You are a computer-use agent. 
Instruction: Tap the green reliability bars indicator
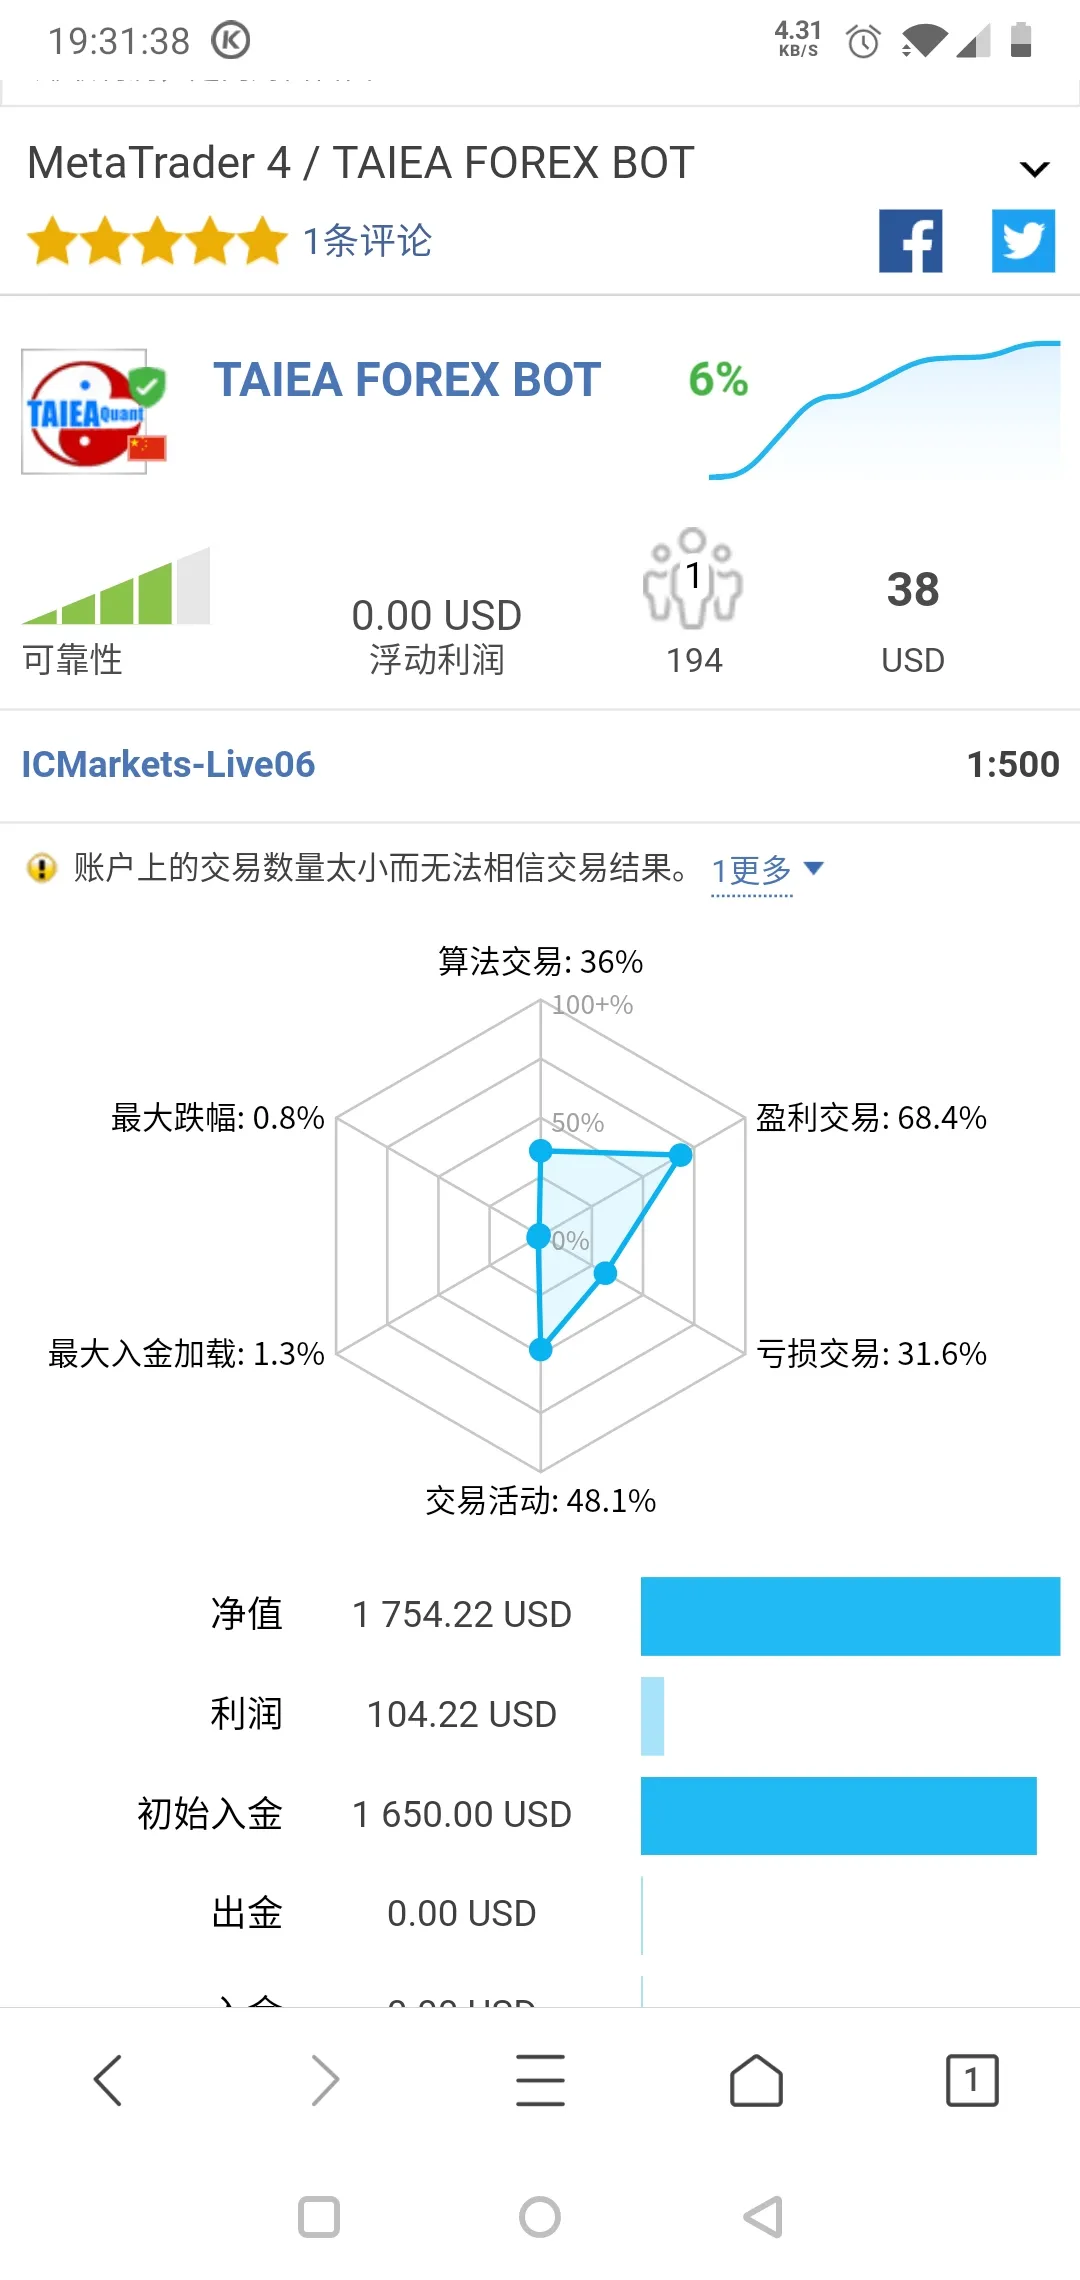(116, 586)
